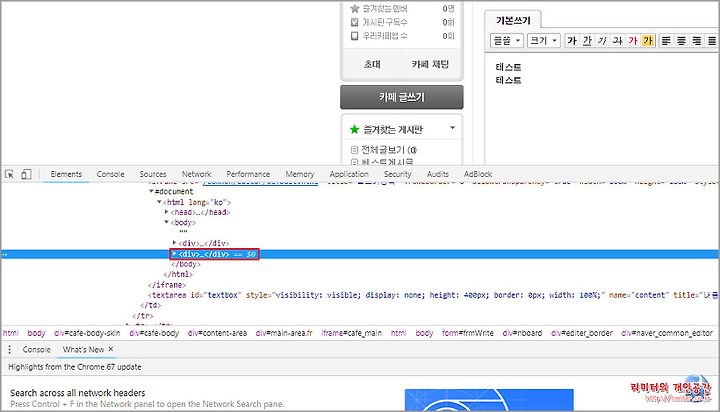
Task: Apply strikethrough with the struck 가 icon
Action: (617, 40)
